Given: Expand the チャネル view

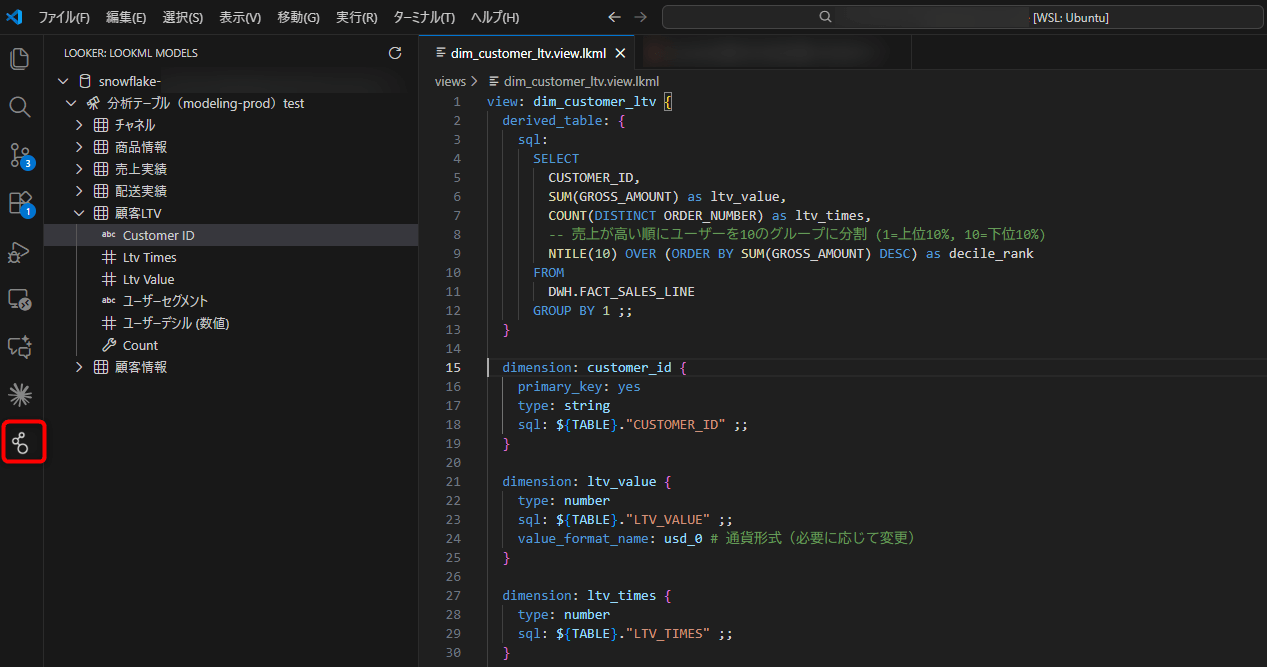Looking at the screenshot, I should pyautogui.click(x=80, y=125).
